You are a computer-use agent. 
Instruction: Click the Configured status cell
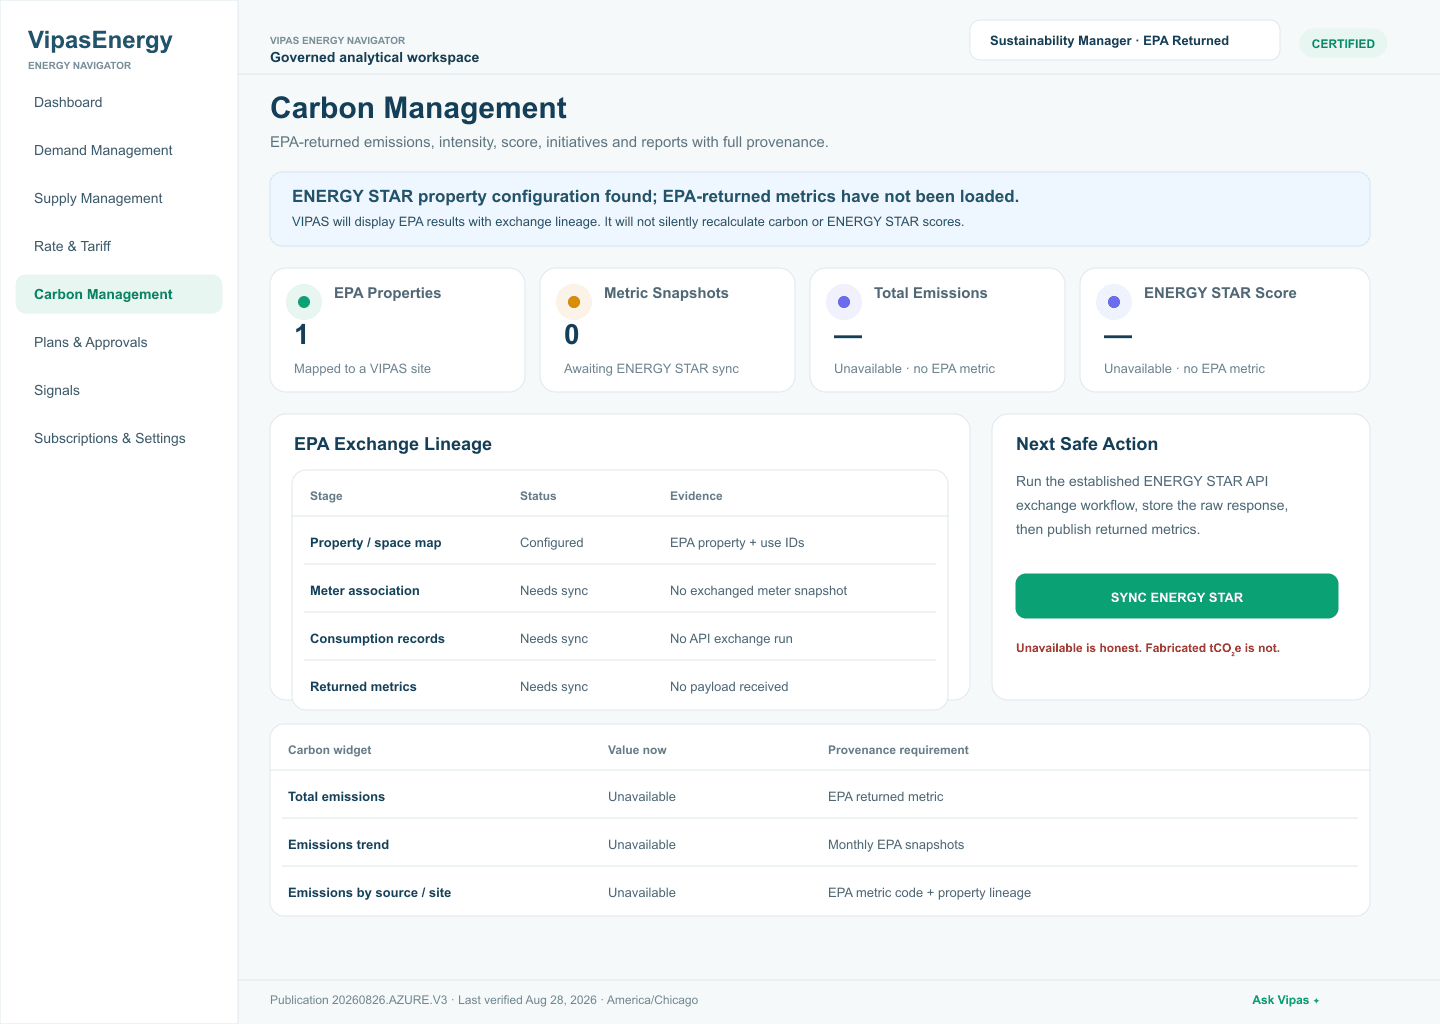[551, 542]
